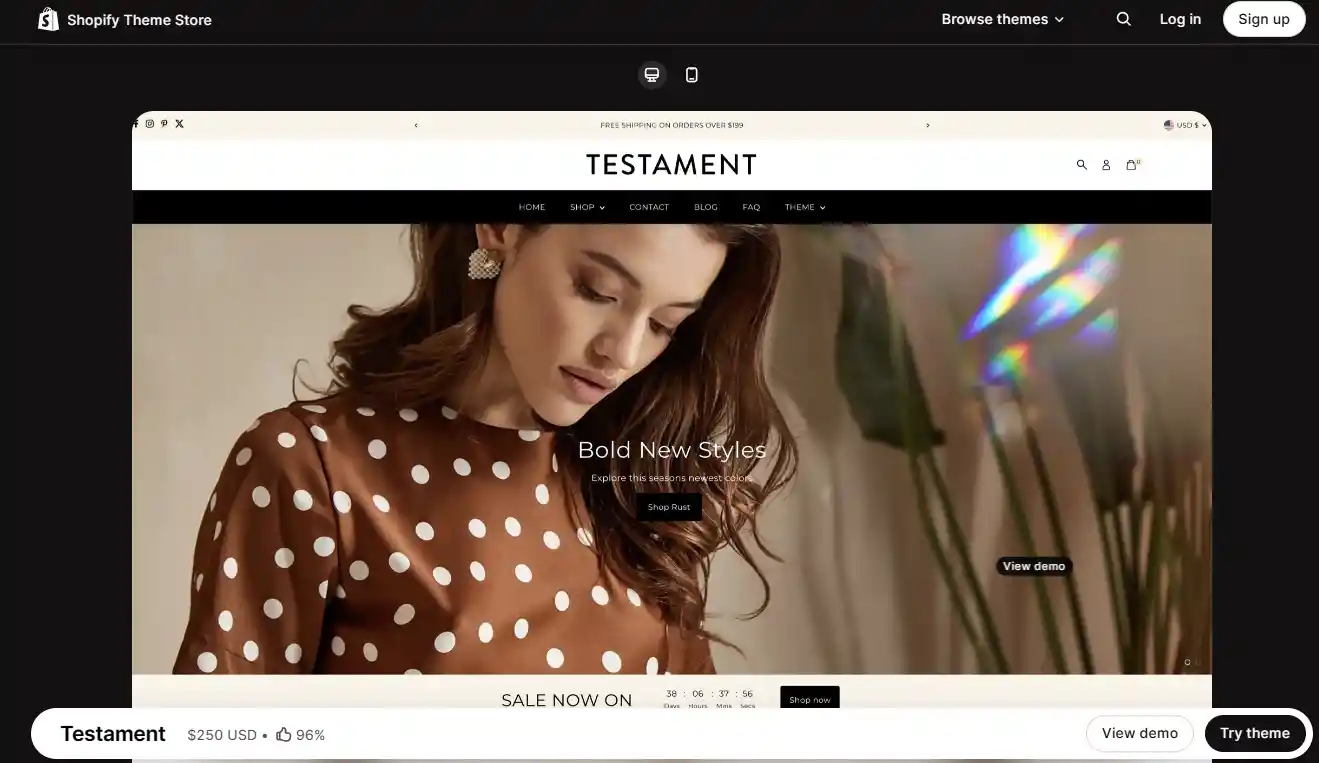Click the Bold New Styles heading
The width and height of the screenshot is (1319, 763).
[x=672, y=450]
